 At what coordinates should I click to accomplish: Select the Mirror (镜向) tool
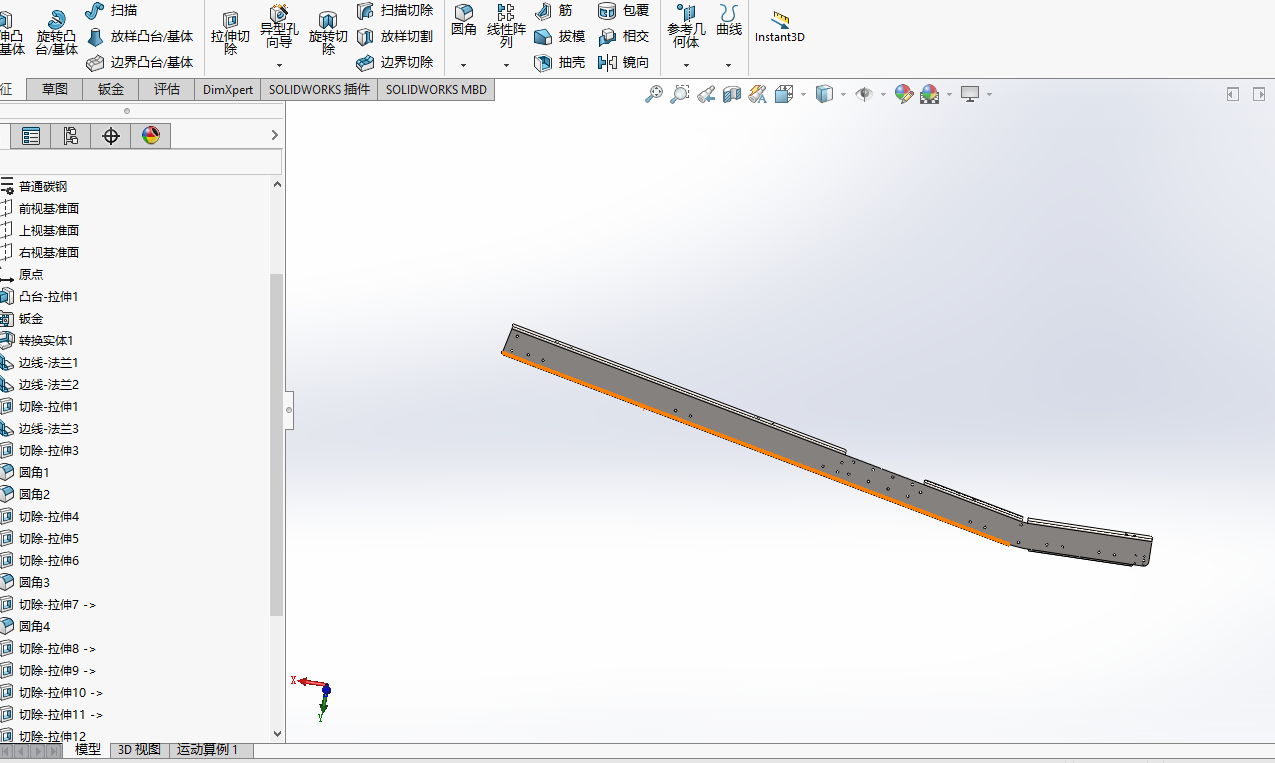click(x=623, y=62)
